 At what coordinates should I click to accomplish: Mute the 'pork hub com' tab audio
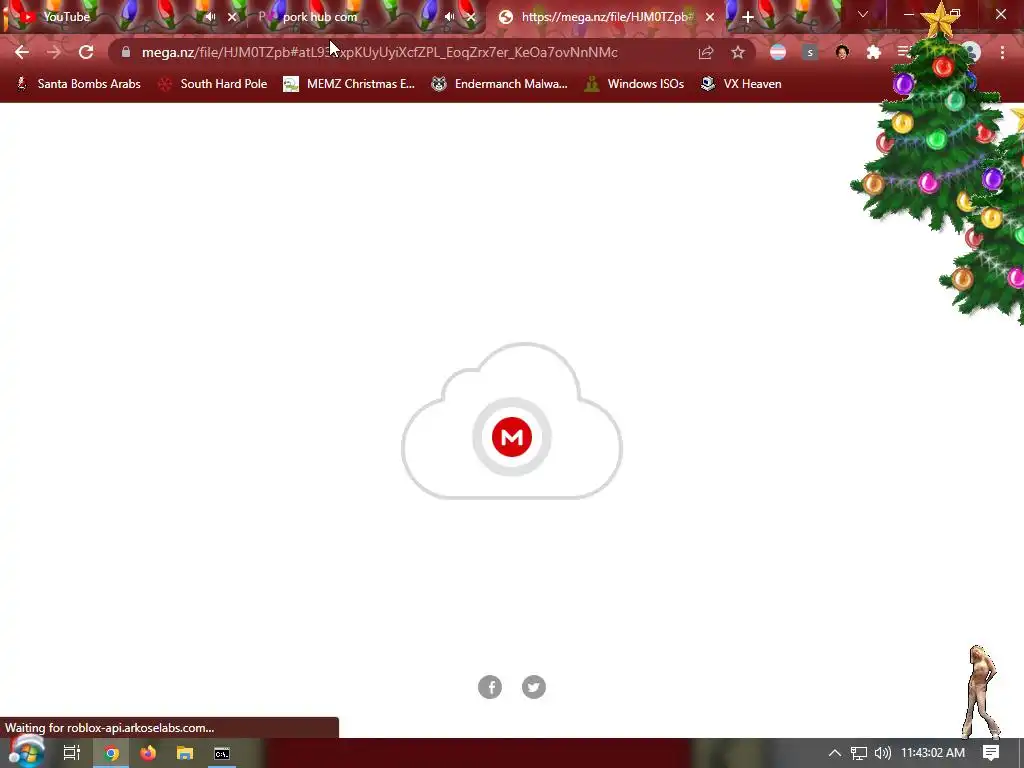(x=449, y=17)
